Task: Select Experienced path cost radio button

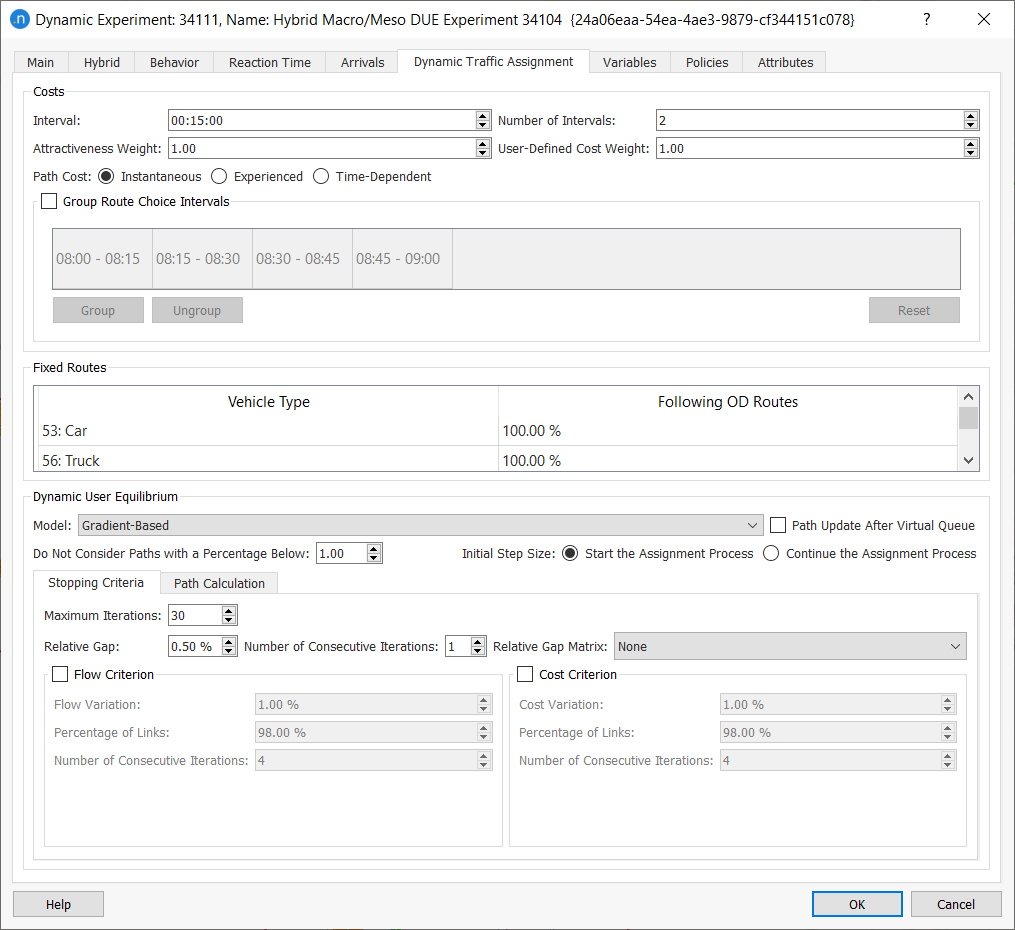Action: [x=219, y=177]
